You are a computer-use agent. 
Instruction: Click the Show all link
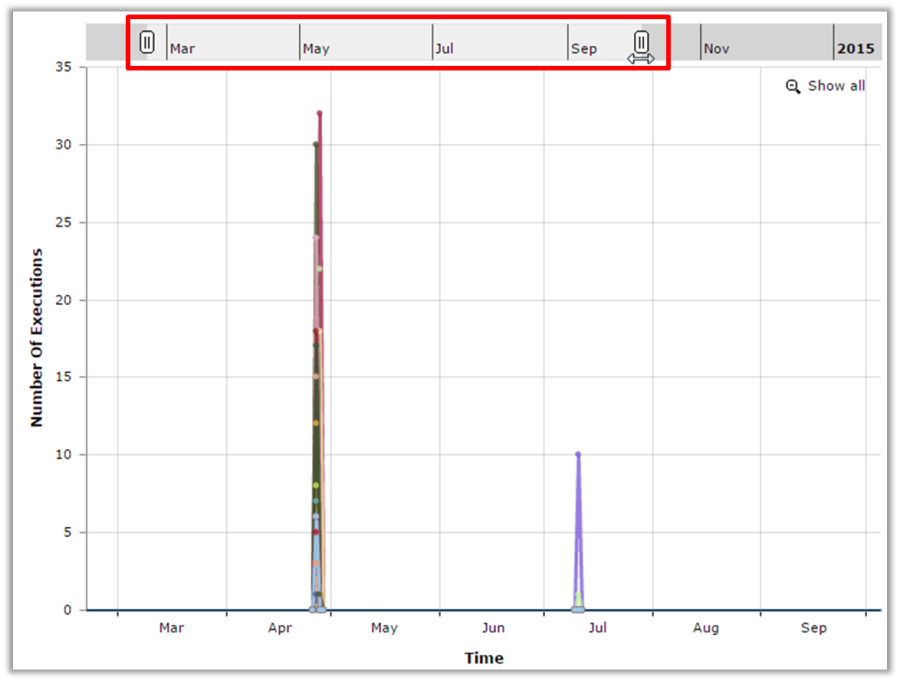[836, 86]
